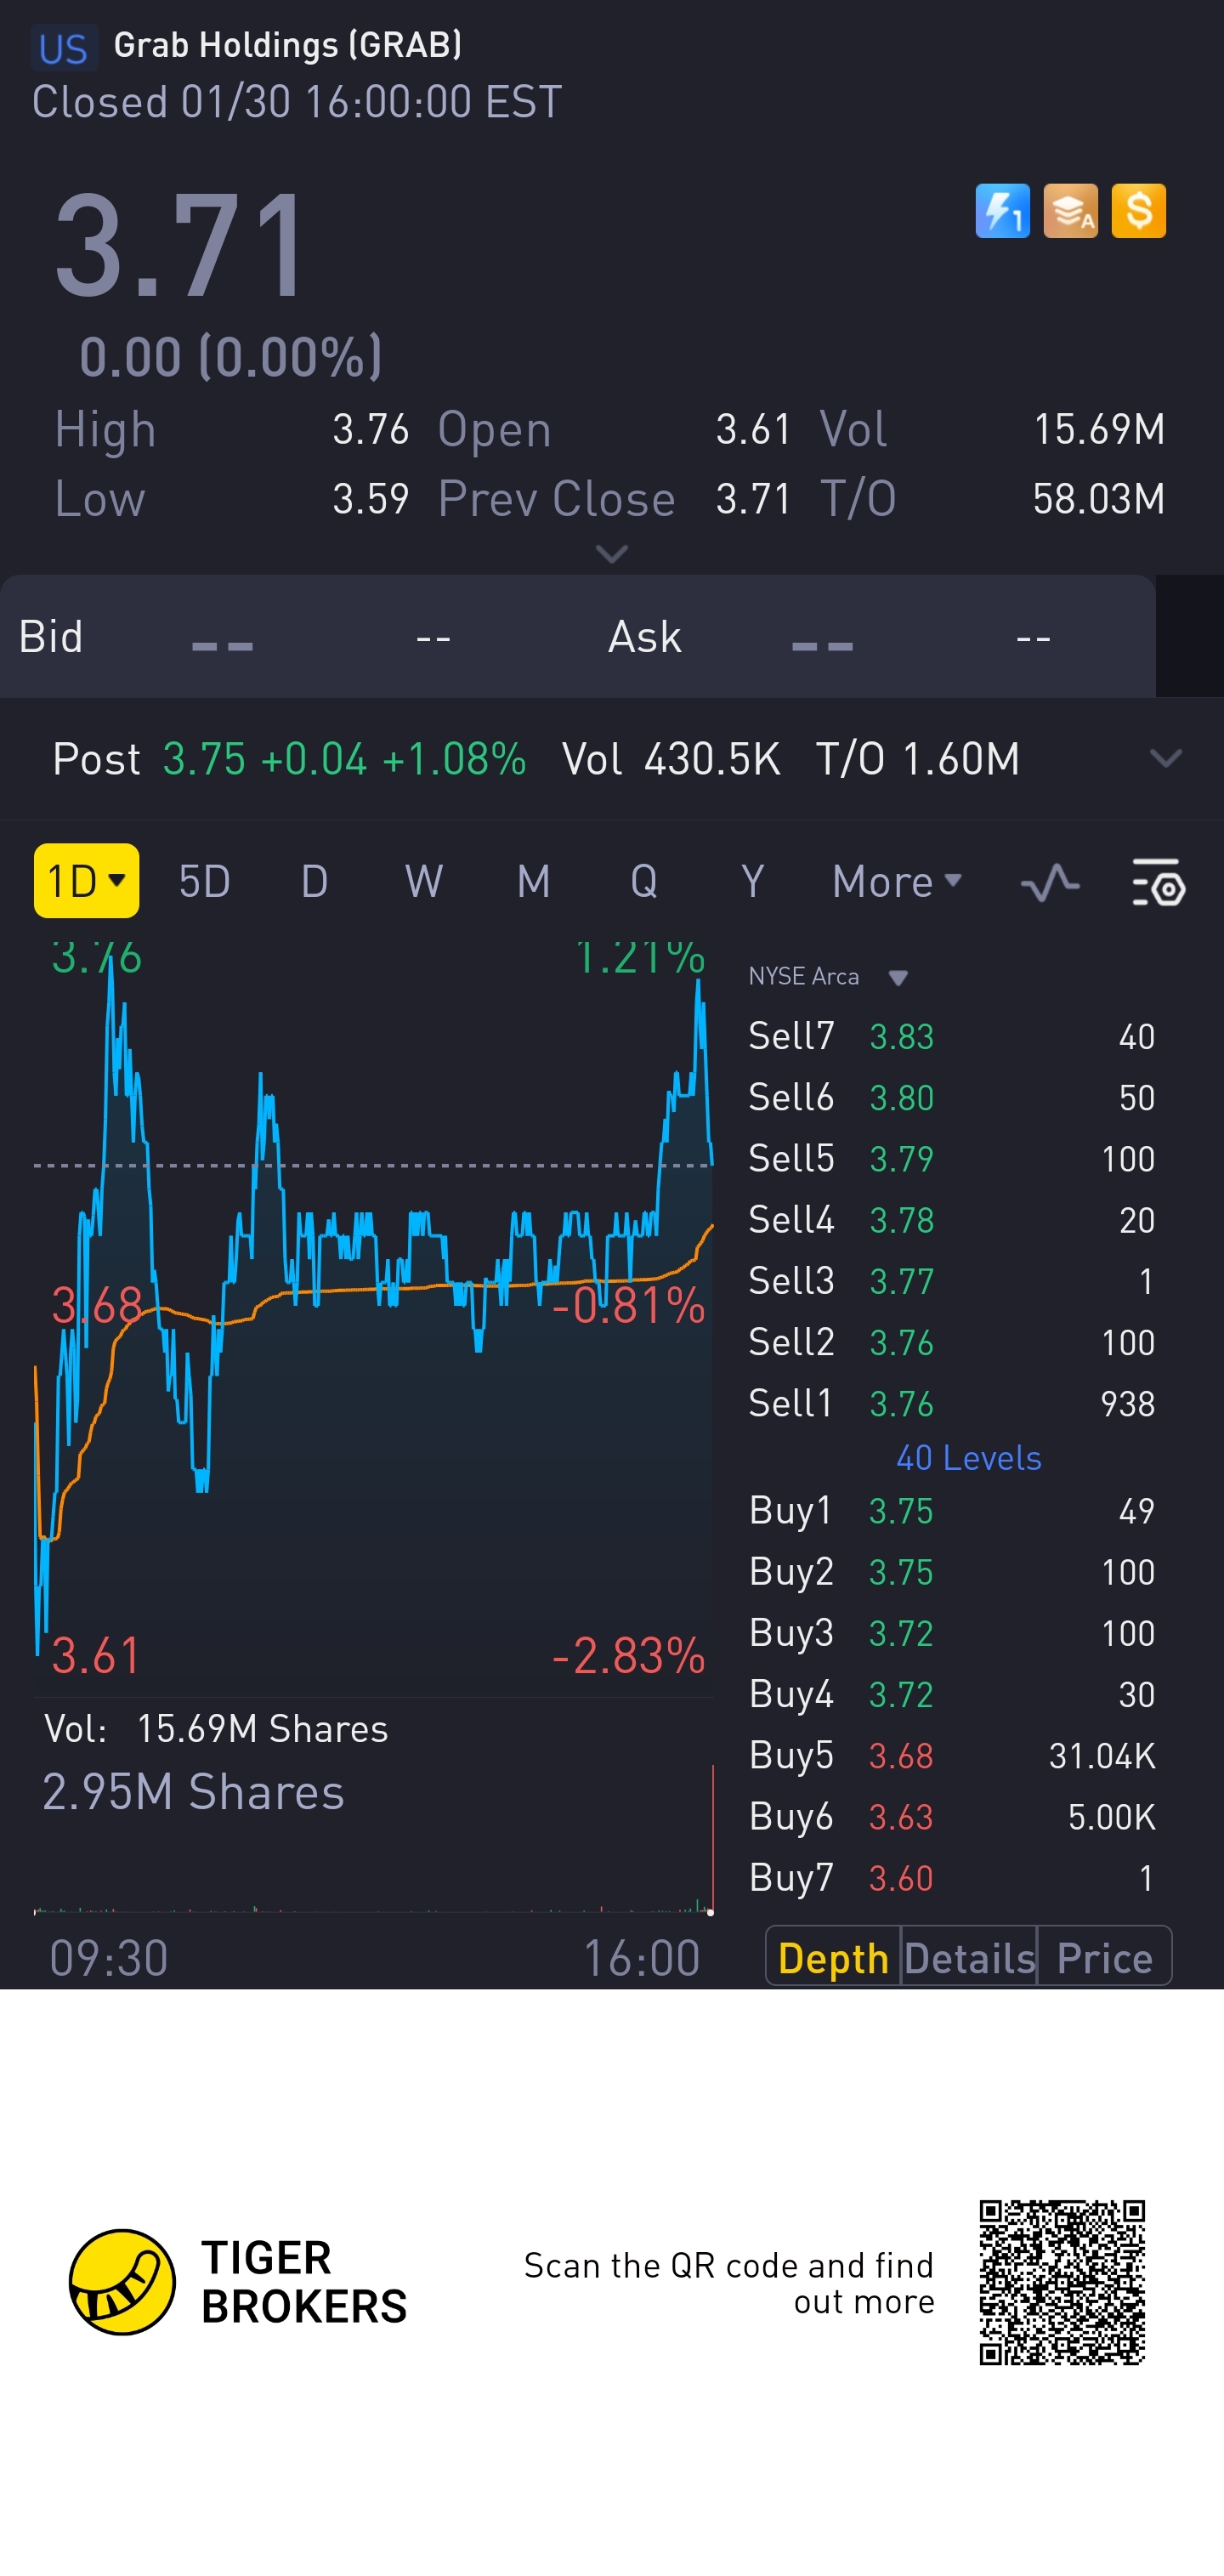Open the chart indicator waveform icon
The height and width of the screenshot is (2576, 1224).
(x=1049, y=883)
